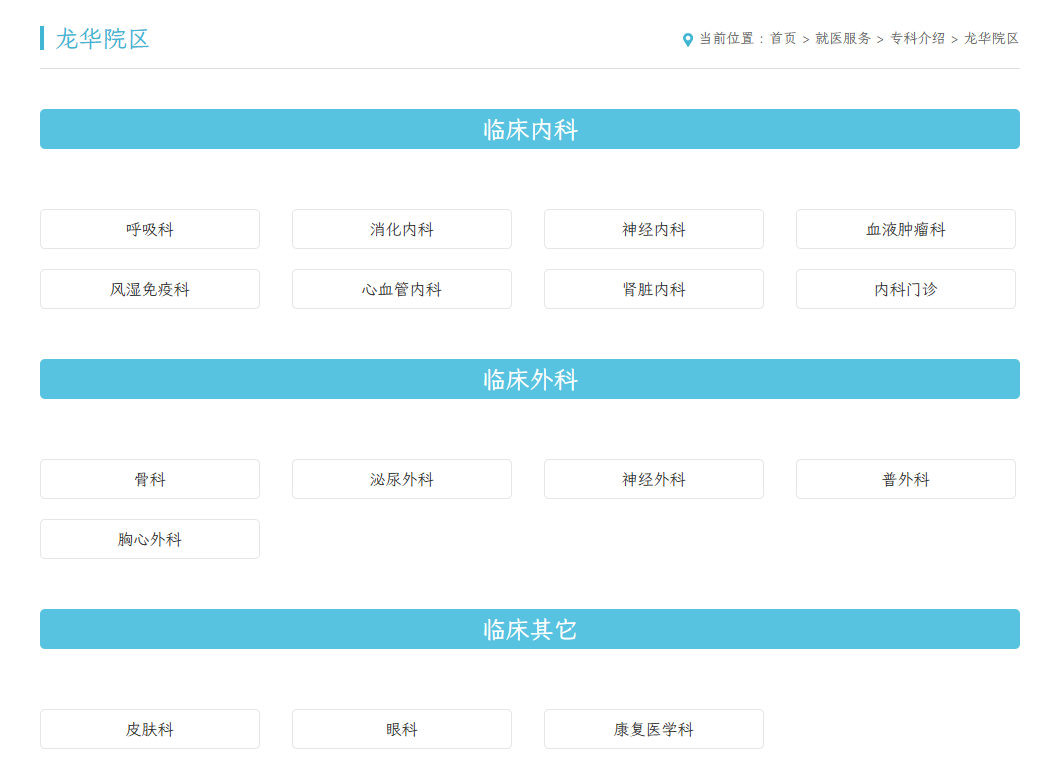Image resolution: width=1055 pixels, height=778 pixels.
Task: Open 内科门诊 clinic page
Action: [x=906, y=289]
